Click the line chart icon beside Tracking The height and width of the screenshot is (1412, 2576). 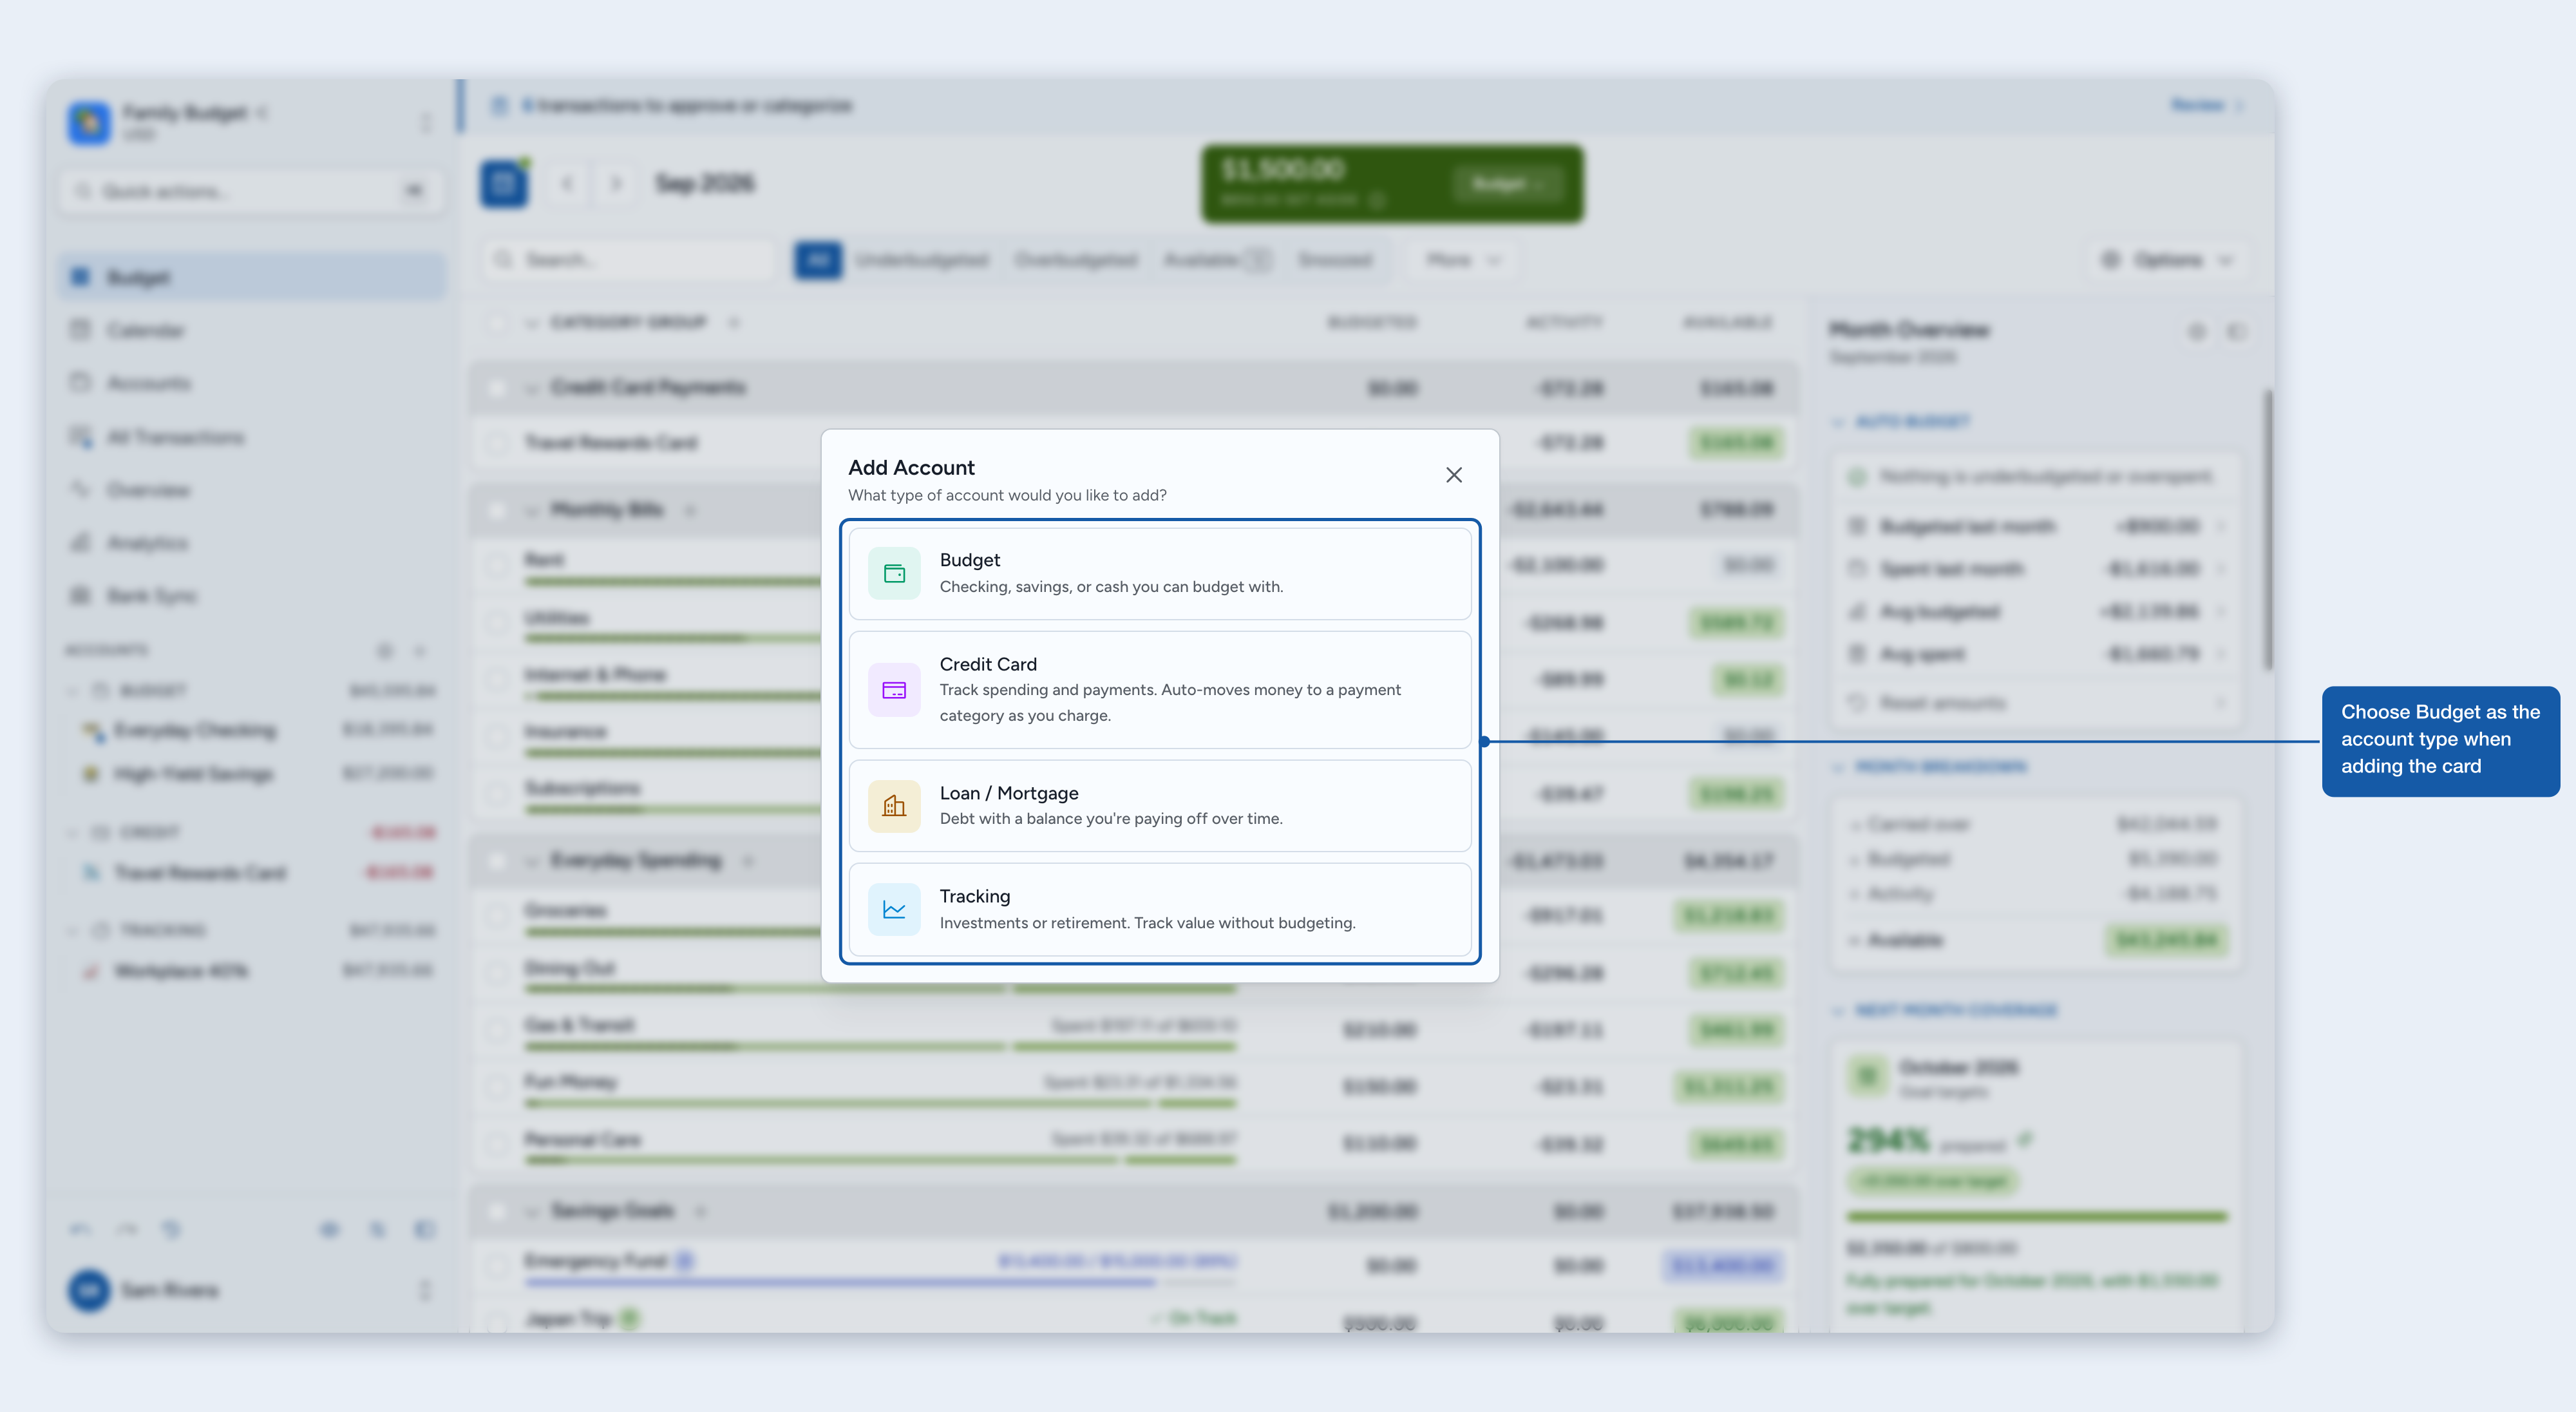[x=894, y=909]
